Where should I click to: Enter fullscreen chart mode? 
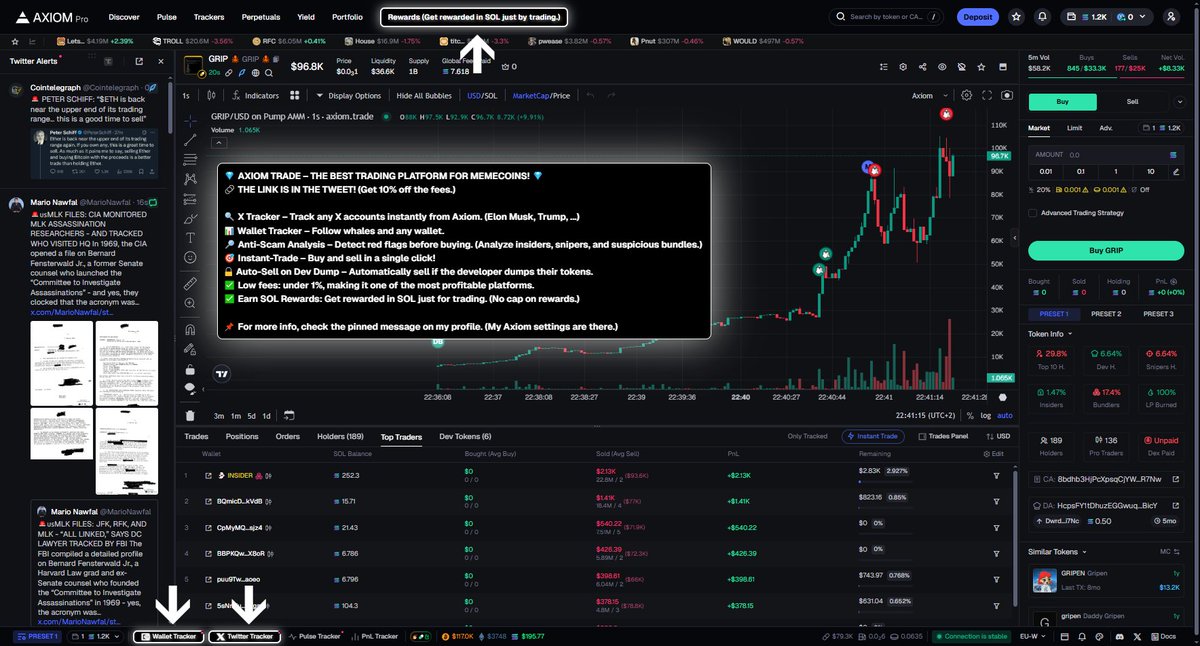(x=986, y=96)
